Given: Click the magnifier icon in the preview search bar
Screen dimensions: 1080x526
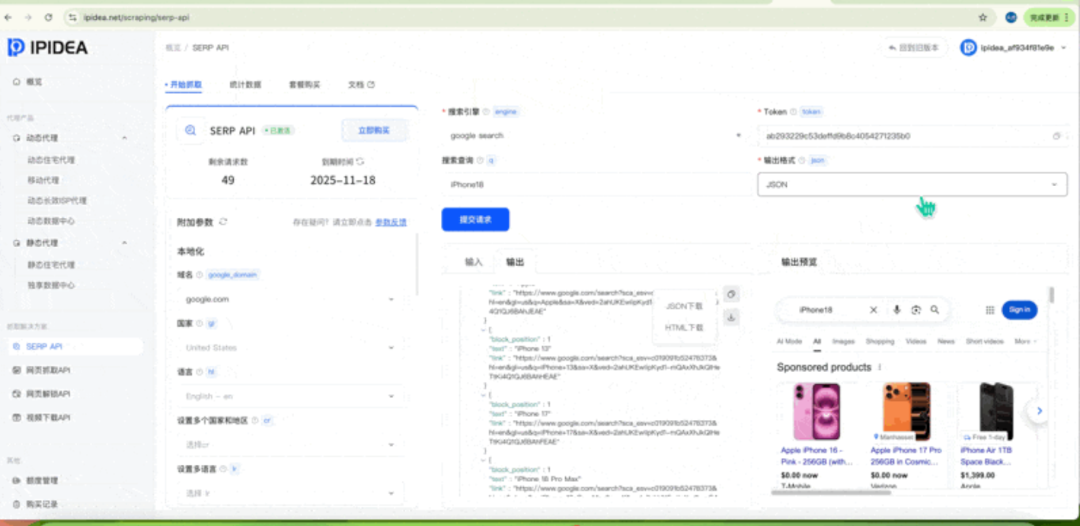Looking at the screenshot, I should click(x=935, y=310).
